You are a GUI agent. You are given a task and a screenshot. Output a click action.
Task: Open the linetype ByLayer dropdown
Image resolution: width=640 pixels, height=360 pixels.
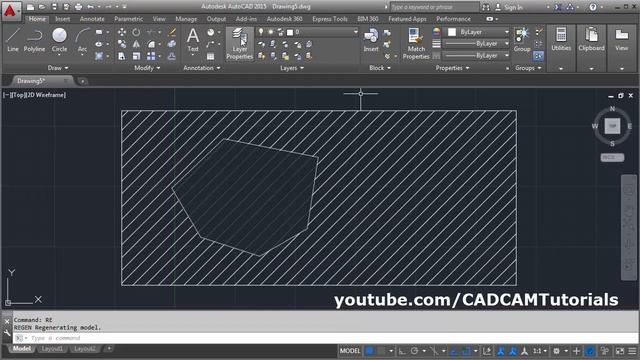(476, 56)
